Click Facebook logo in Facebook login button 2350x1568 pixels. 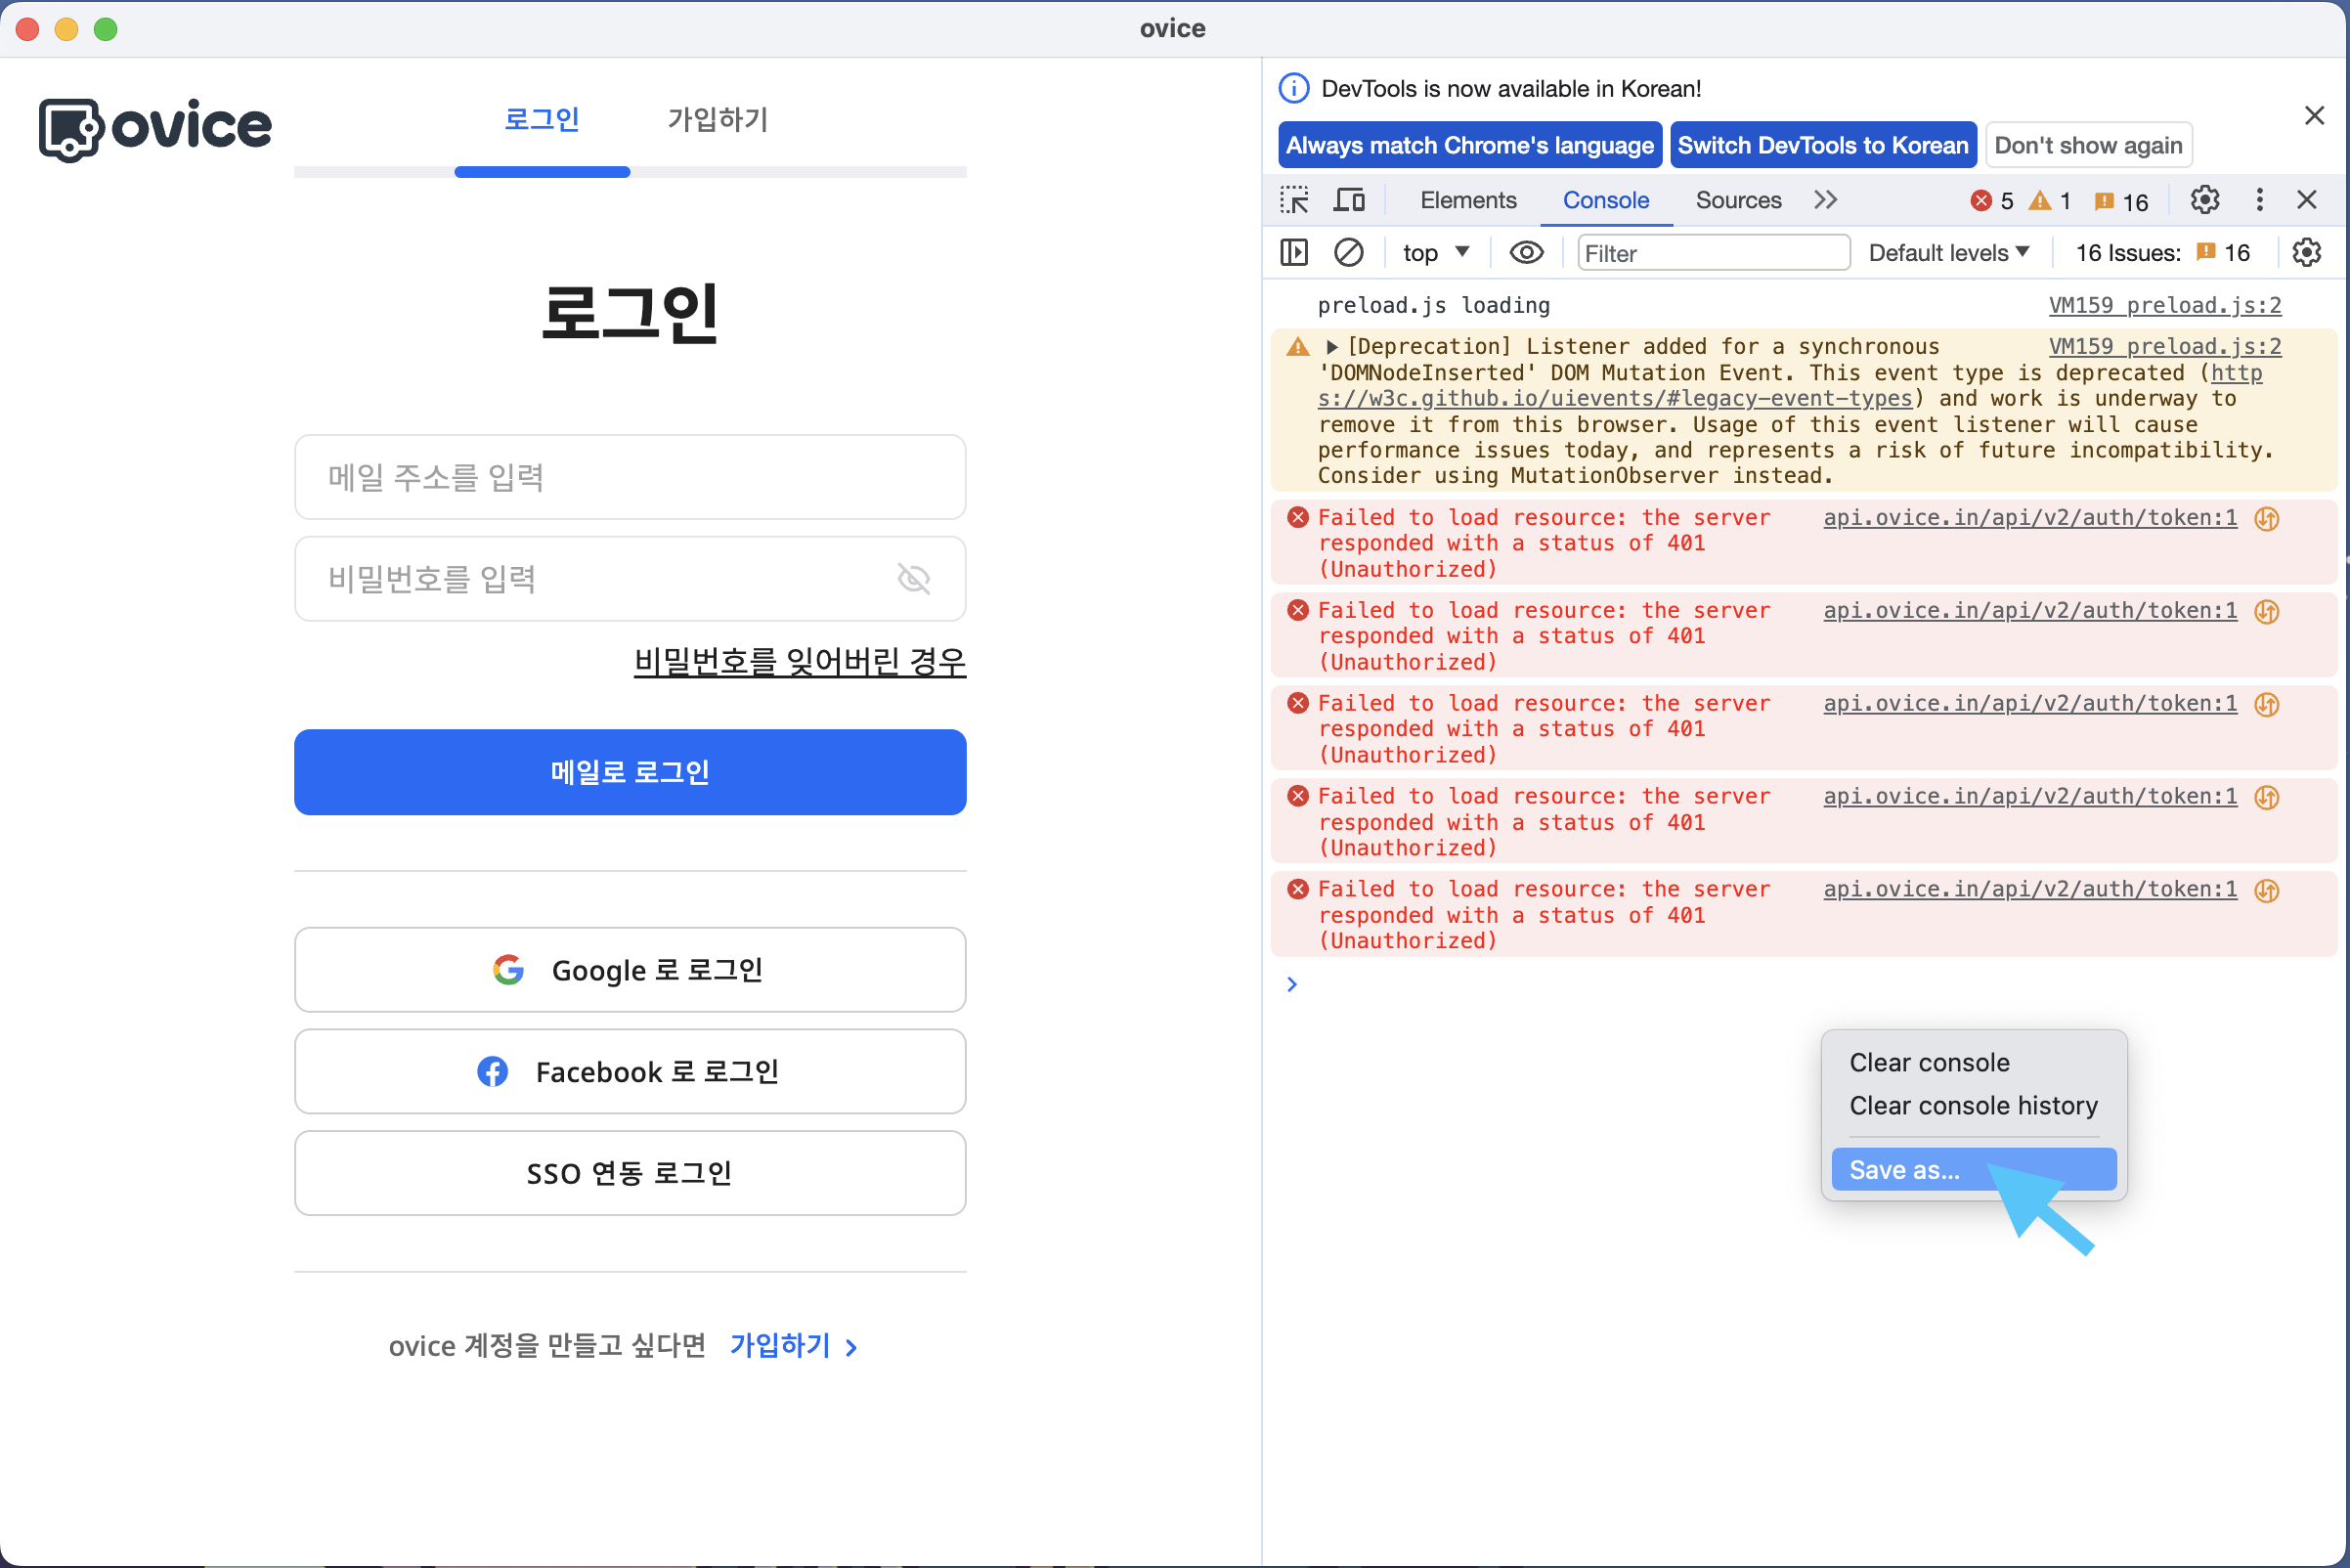coord(492,1071)
